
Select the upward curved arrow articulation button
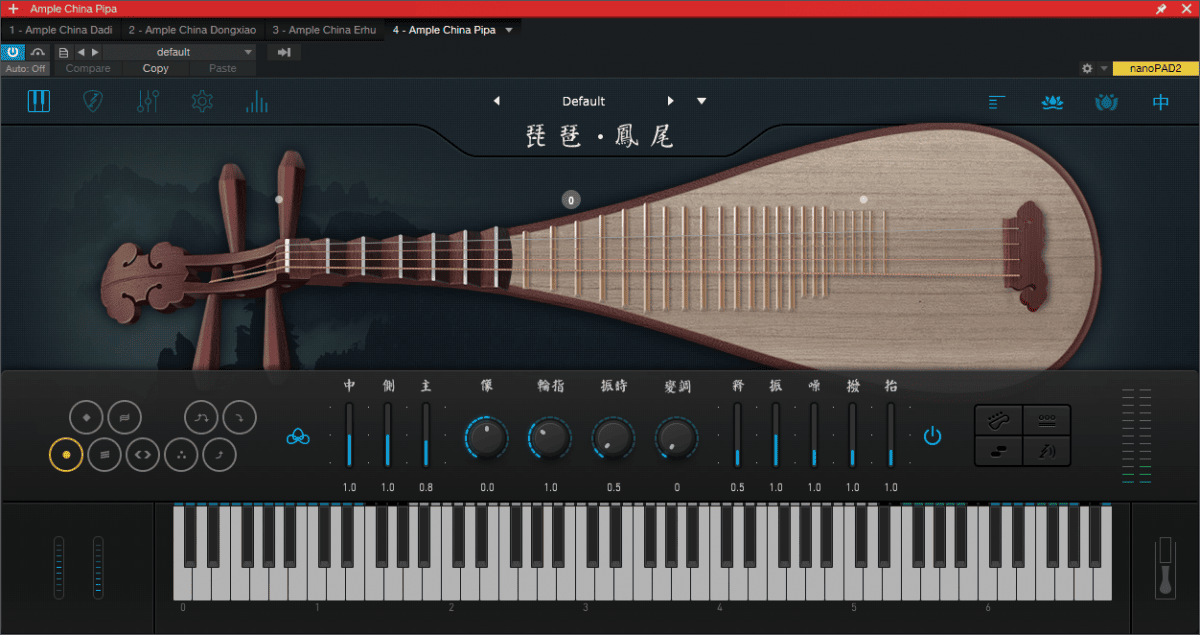tap(219, 454)
